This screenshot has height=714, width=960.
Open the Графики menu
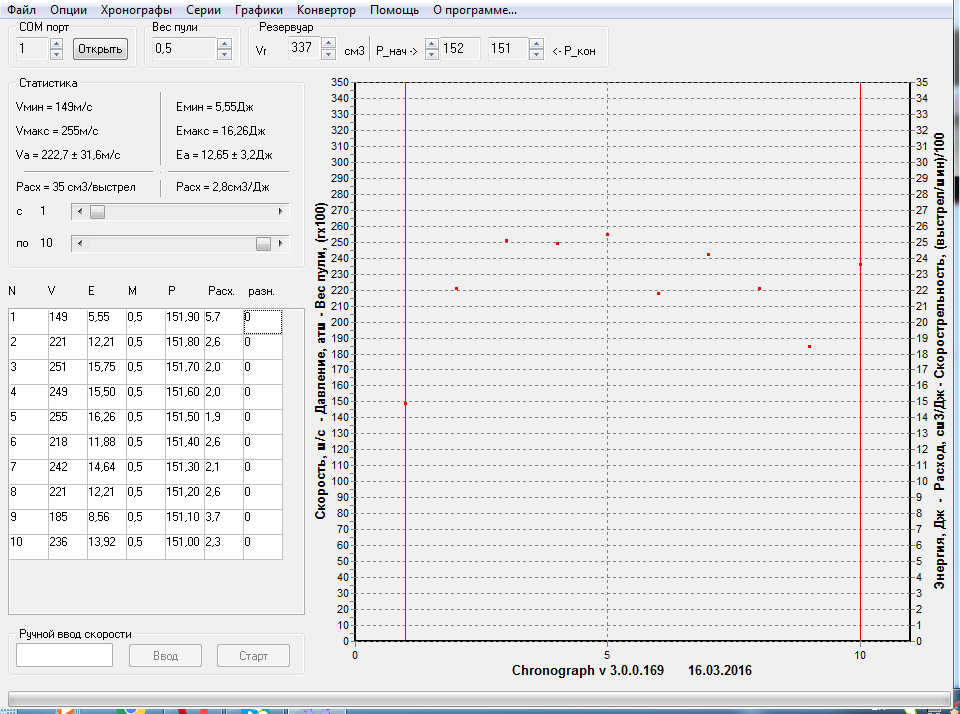259,10
